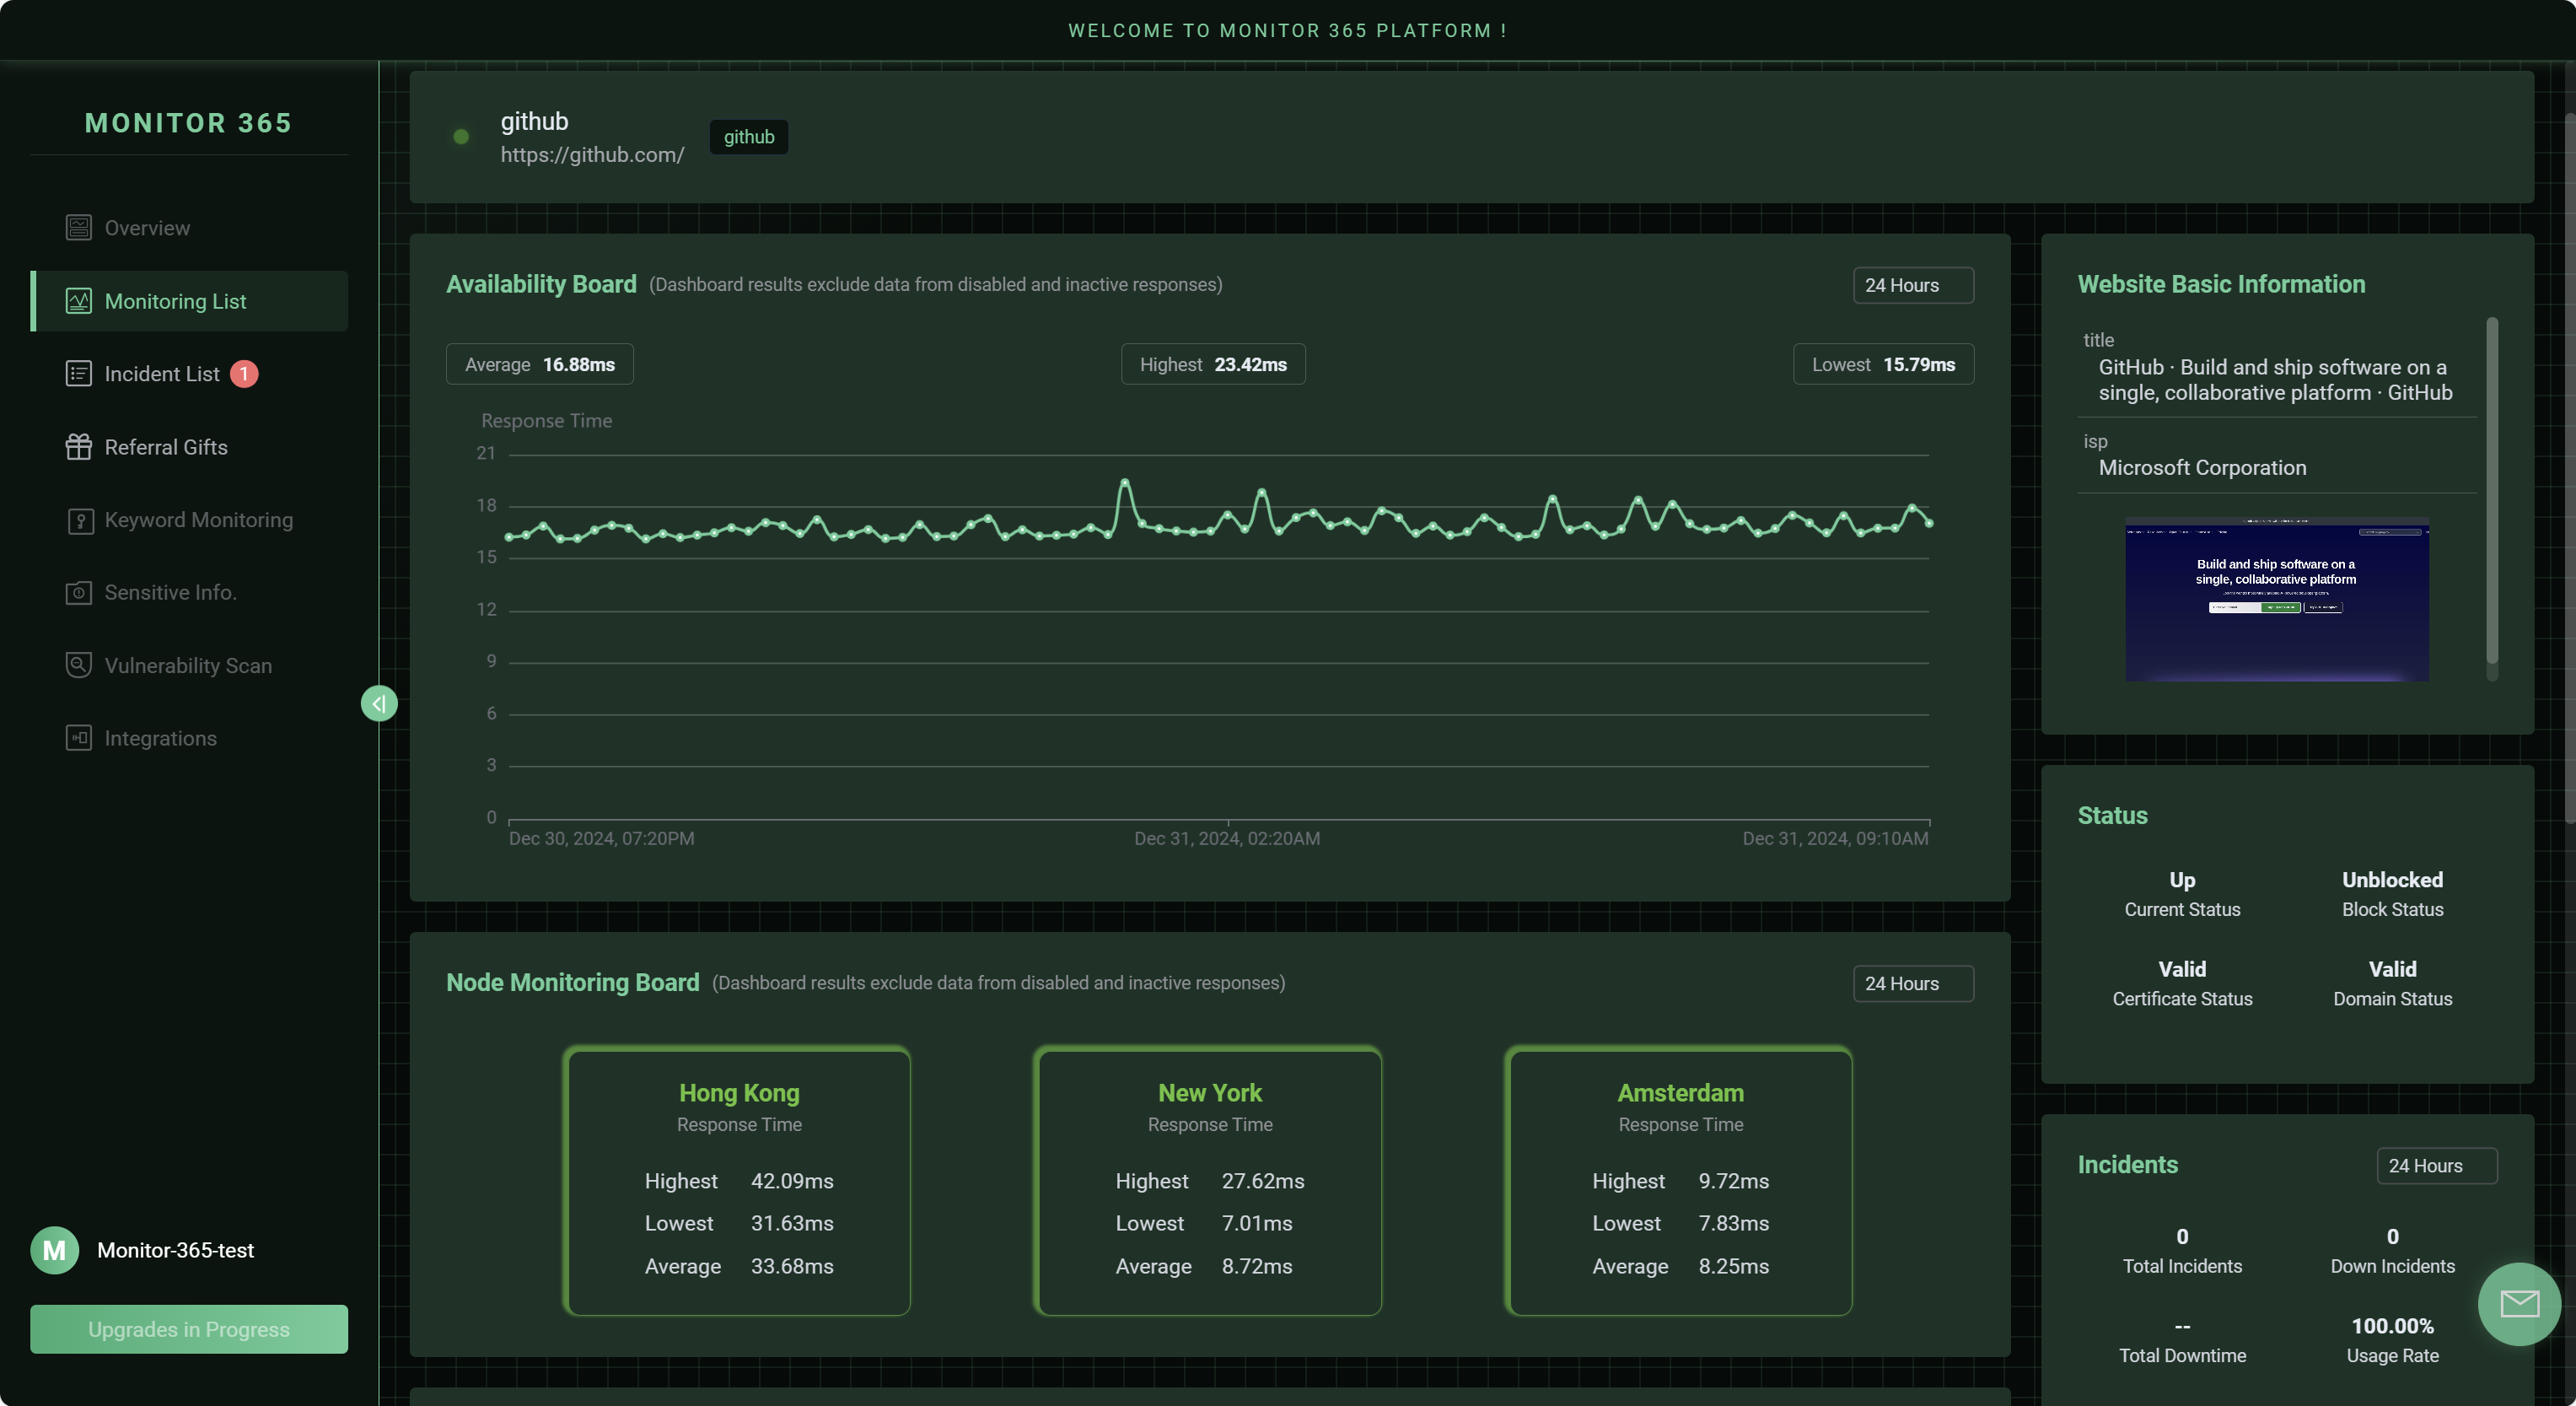2576x1406 pixels.
Task: Open Keyword Monitoring section
Action: (x=189, y=520)
